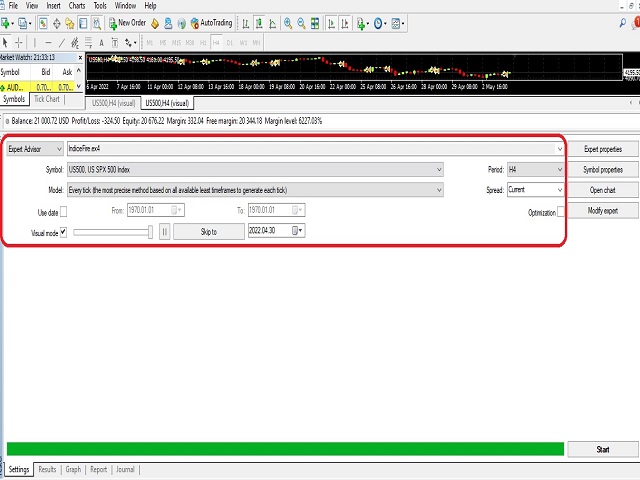Switch to the Graph tab
The image size is (640, 480).
coord(73,469)
